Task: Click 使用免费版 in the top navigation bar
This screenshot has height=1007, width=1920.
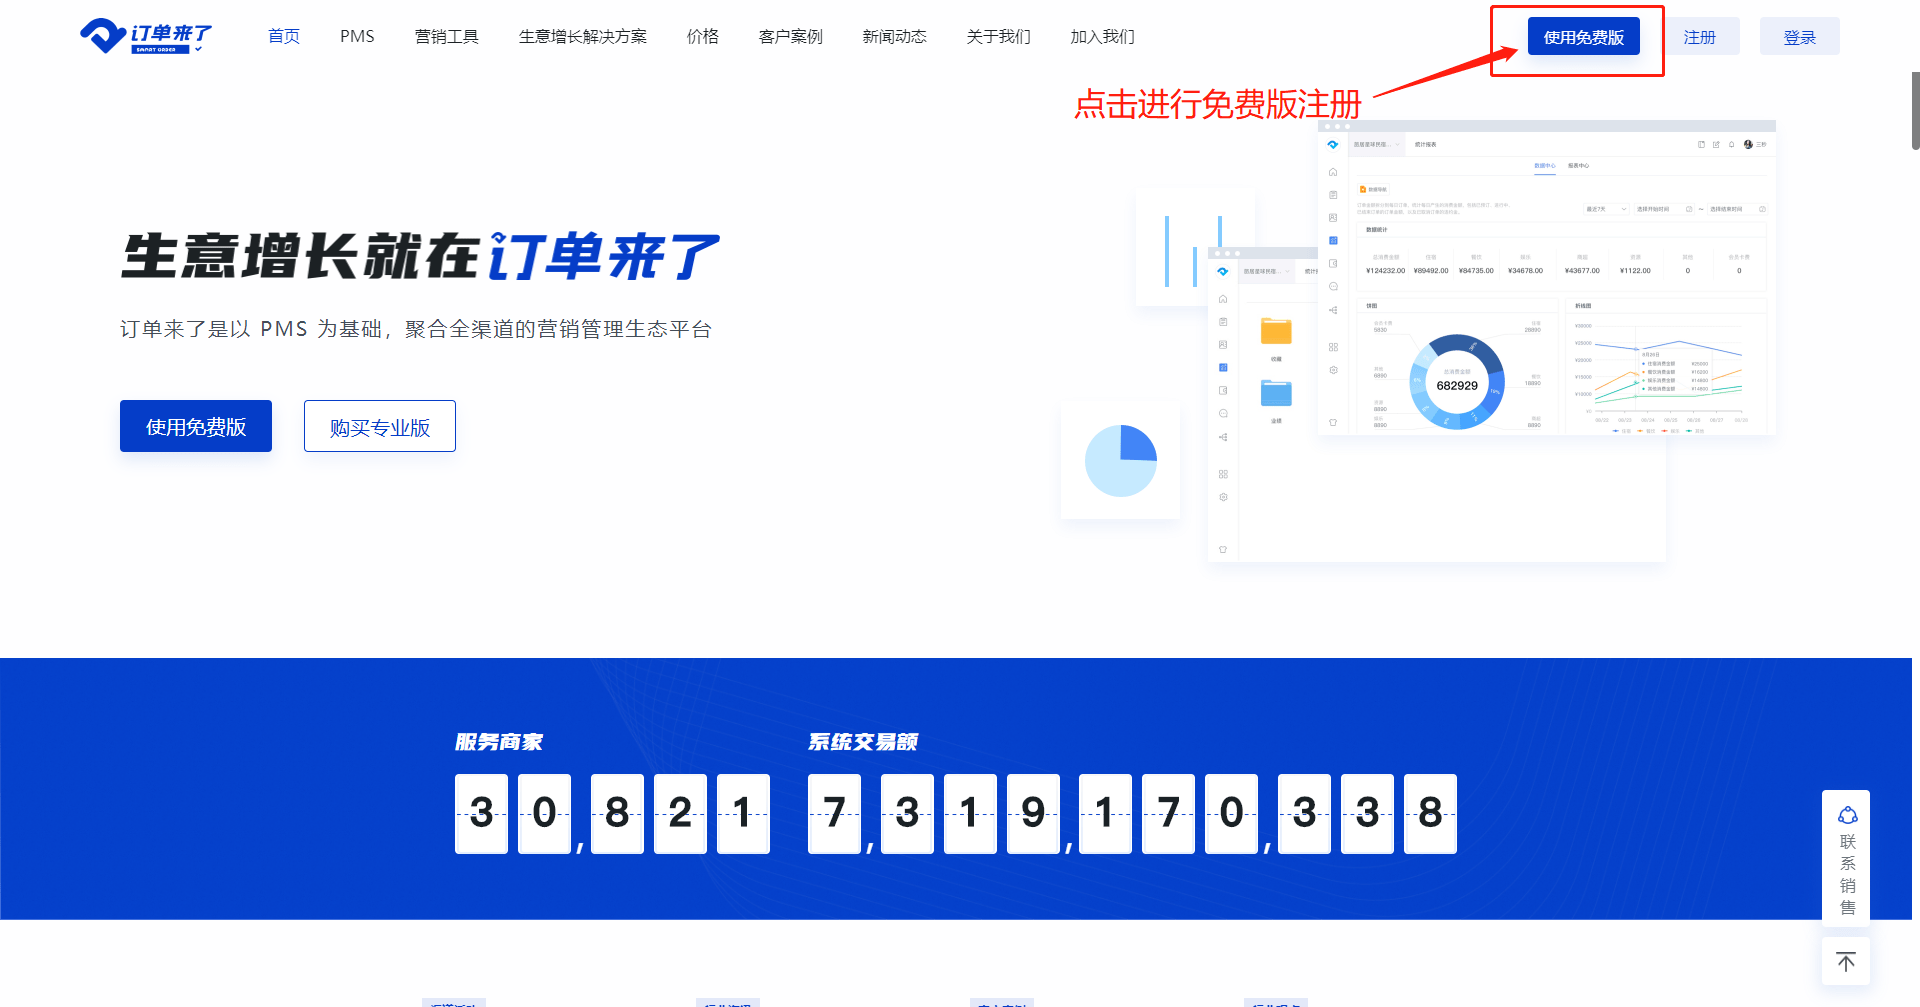Action: coord(1583,37)
